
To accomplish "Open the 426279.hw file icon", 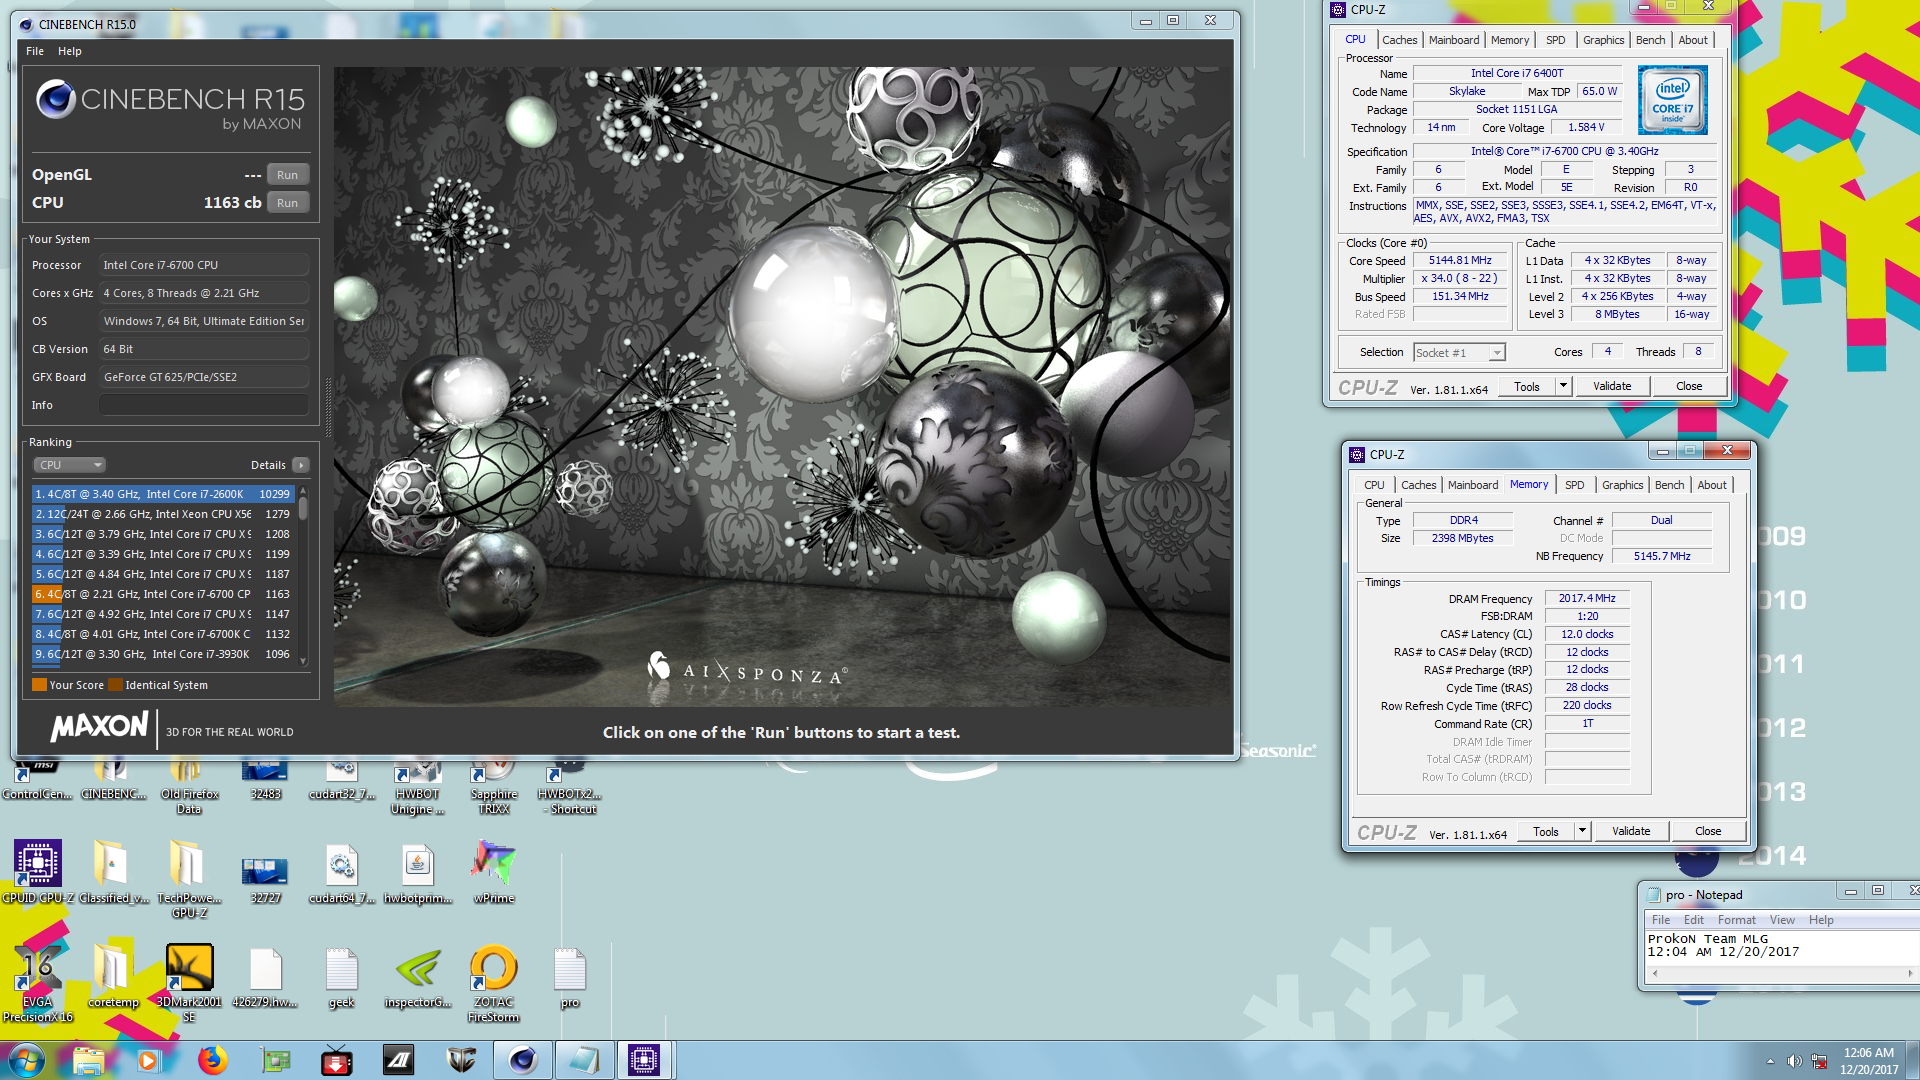I will coord(265,975).
